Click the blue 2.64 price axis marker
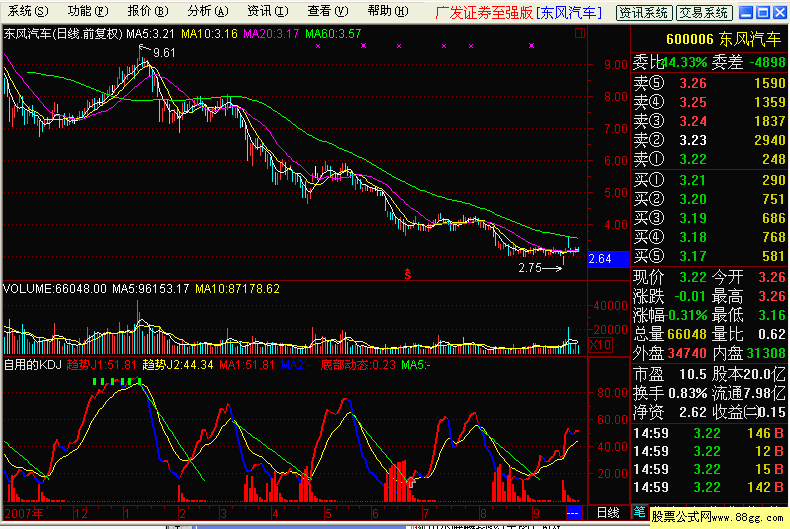The height and width of the screenshot is (529, 790). pos(609,259)
